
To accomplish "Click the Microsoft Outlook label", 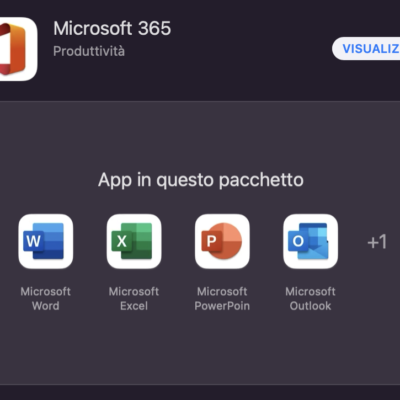I will click(x=310, y=299).
